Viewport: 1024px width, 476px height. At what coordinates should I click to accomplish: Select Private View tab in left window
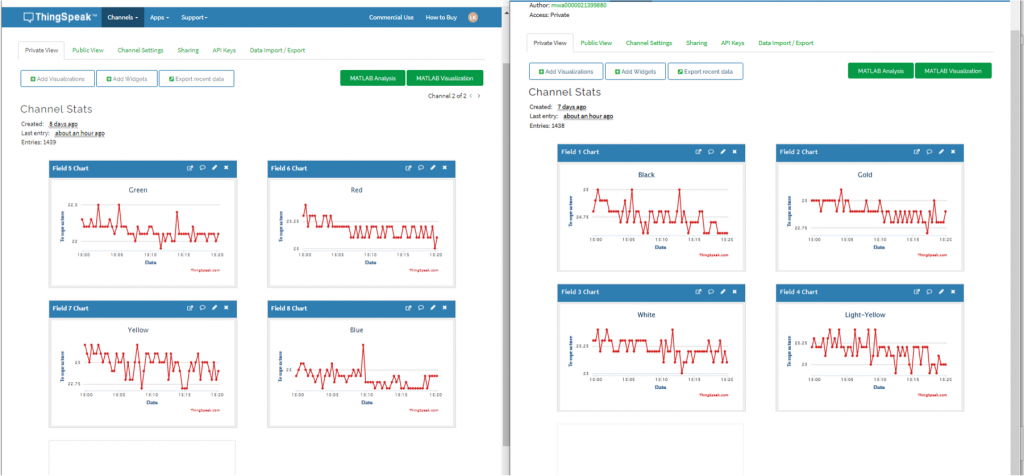click(42, 50)
